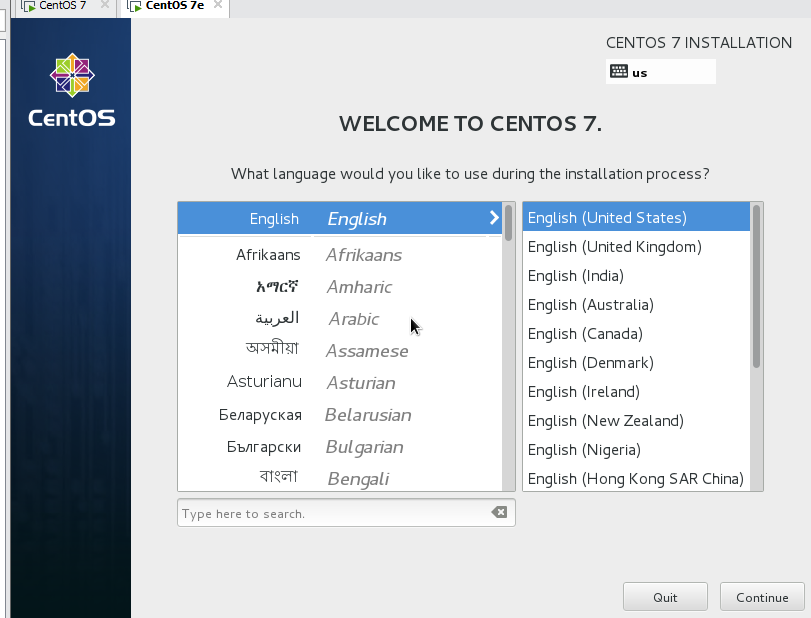
Task: Click the language list scrollbar
Action: (x=509, y=222)
